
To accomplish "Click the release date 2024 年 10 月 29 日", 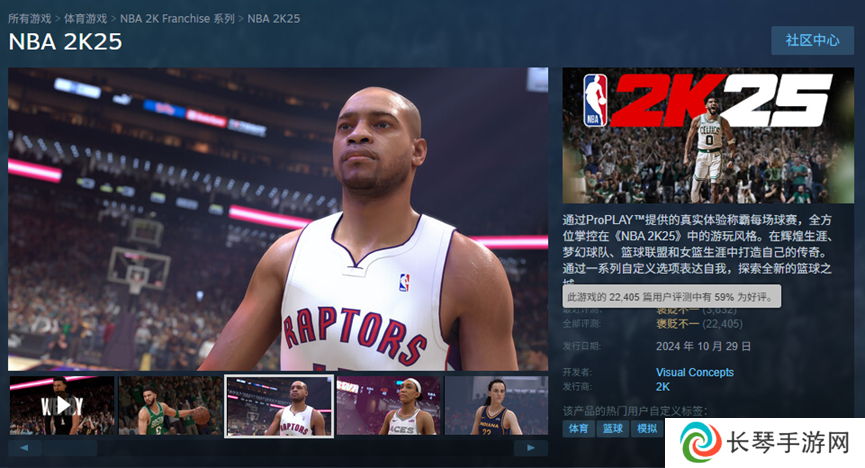I will (x=703, y=346).
